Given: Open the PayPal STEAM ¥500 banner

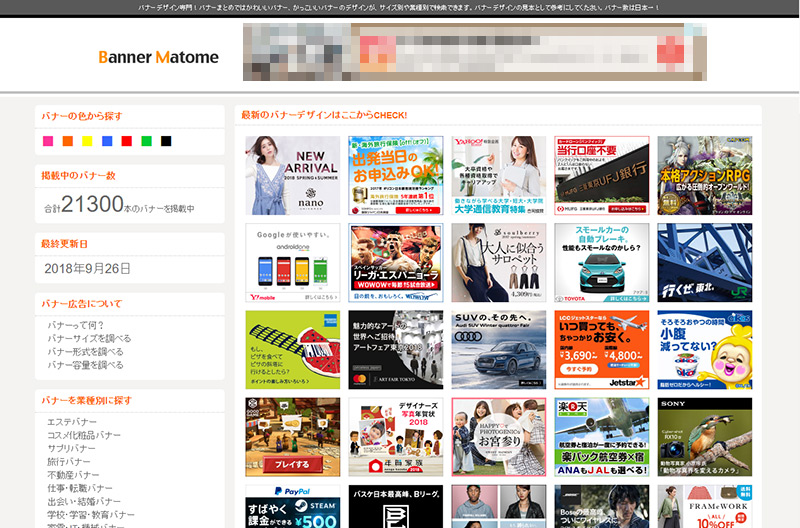Looking at the screenshot, I should (292, 506).
